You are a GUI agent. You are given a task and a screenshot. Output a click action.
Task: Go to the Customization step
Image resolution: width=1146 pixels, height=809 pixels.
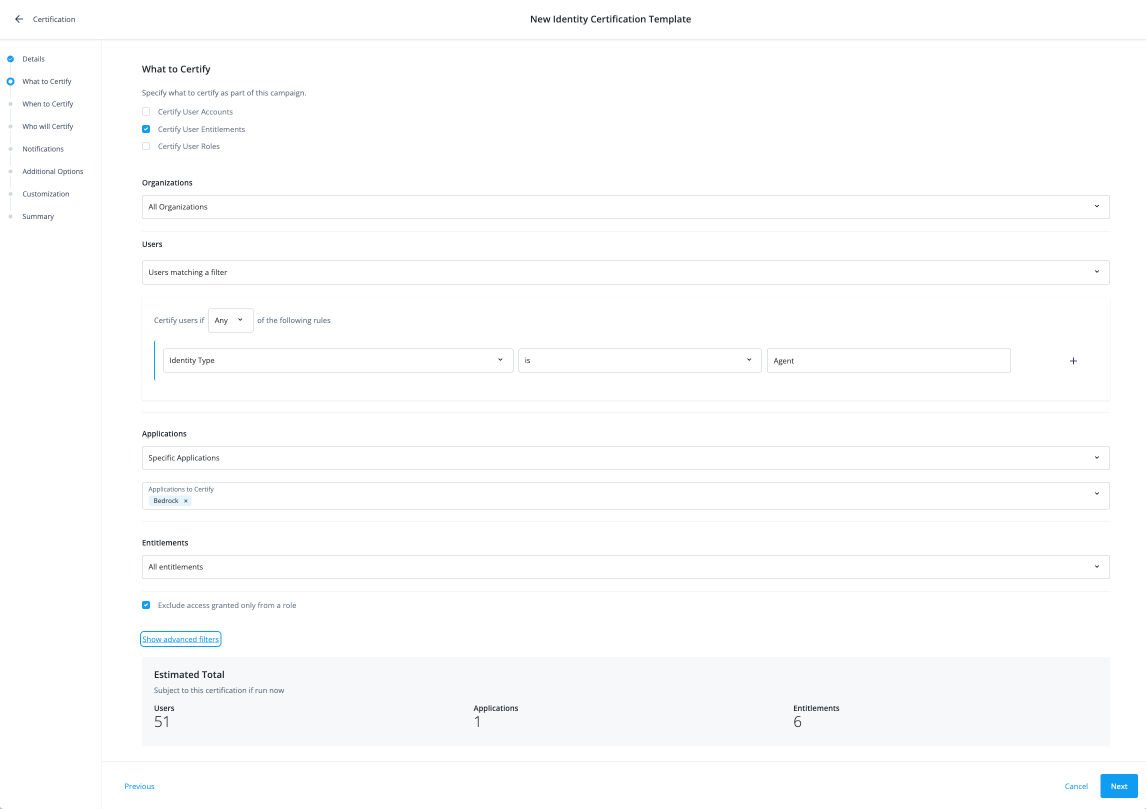coord(46,194)
